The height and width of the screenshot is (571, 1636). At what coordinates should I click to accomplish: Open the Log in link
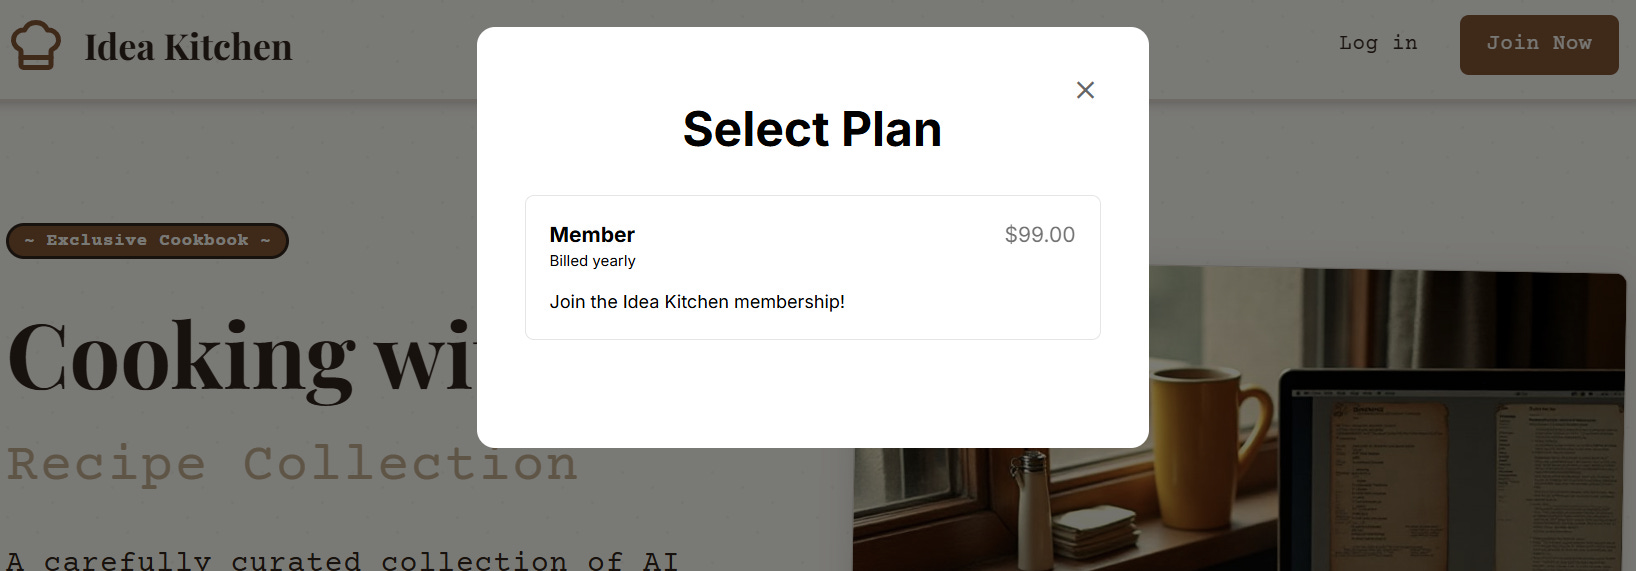tap(1377, 43)
